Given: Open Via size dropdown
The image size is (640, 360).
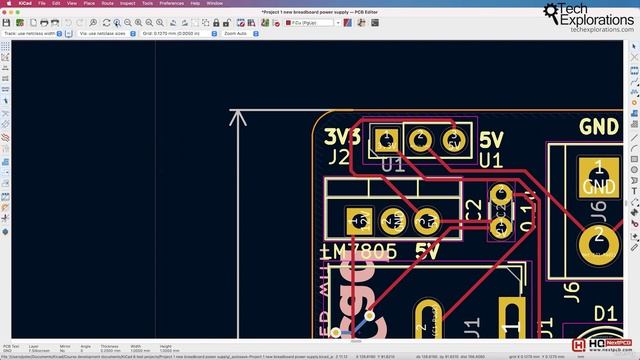Looking at the screenshot, I should point(107,33).
